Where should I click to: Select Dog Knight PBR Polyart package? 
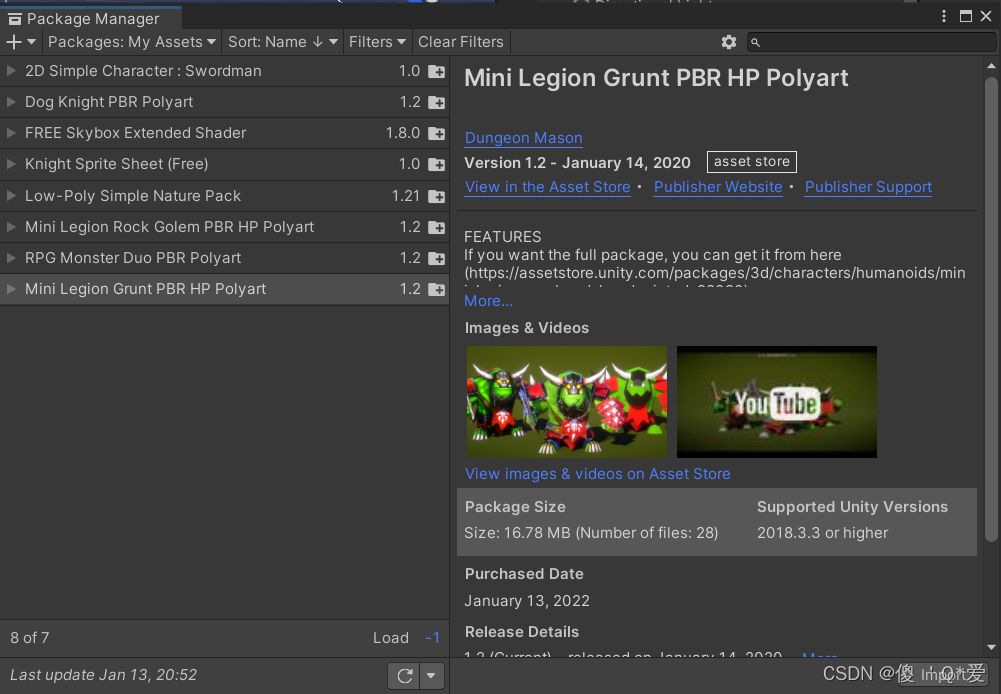point(224,102)
